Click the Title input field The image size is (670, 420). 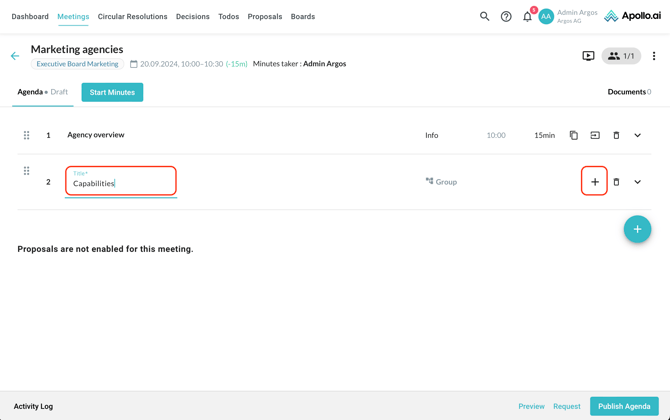click(121, 183)
